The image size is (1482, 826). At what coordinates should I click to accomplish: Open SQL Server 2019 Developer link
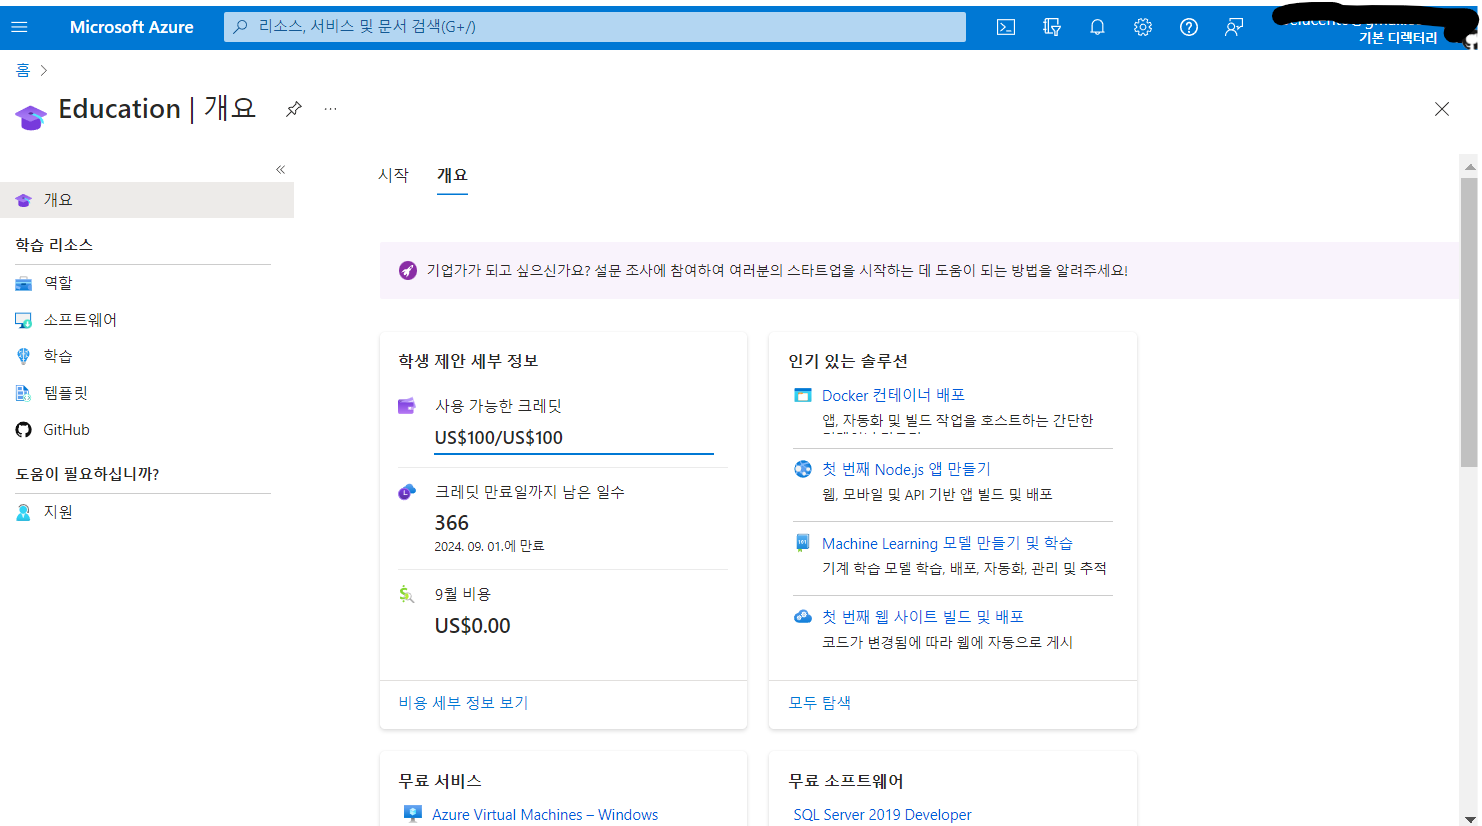point(882,815)
